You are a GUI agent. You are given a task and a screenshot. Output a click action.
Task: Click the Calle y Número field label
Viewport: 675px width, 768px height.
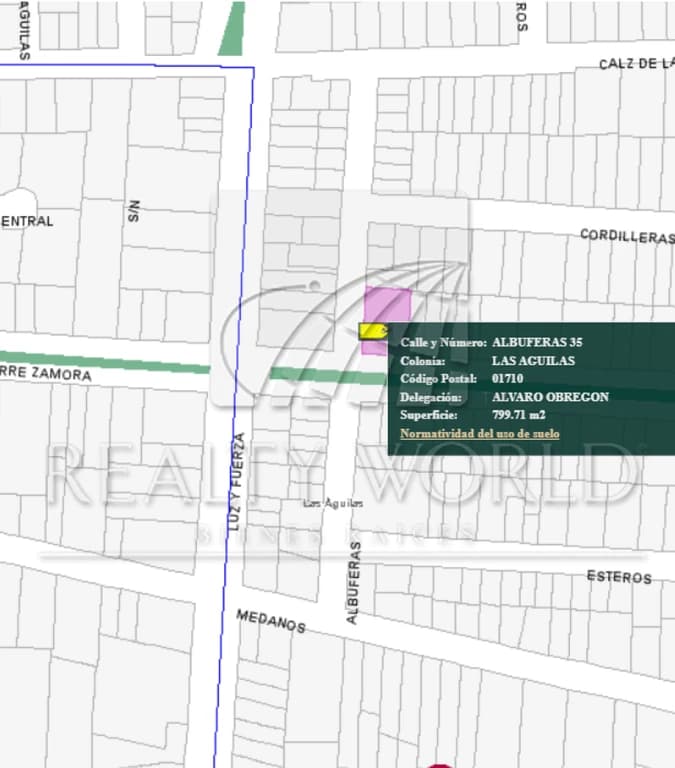pyautogui.click(x=443, y=342)
